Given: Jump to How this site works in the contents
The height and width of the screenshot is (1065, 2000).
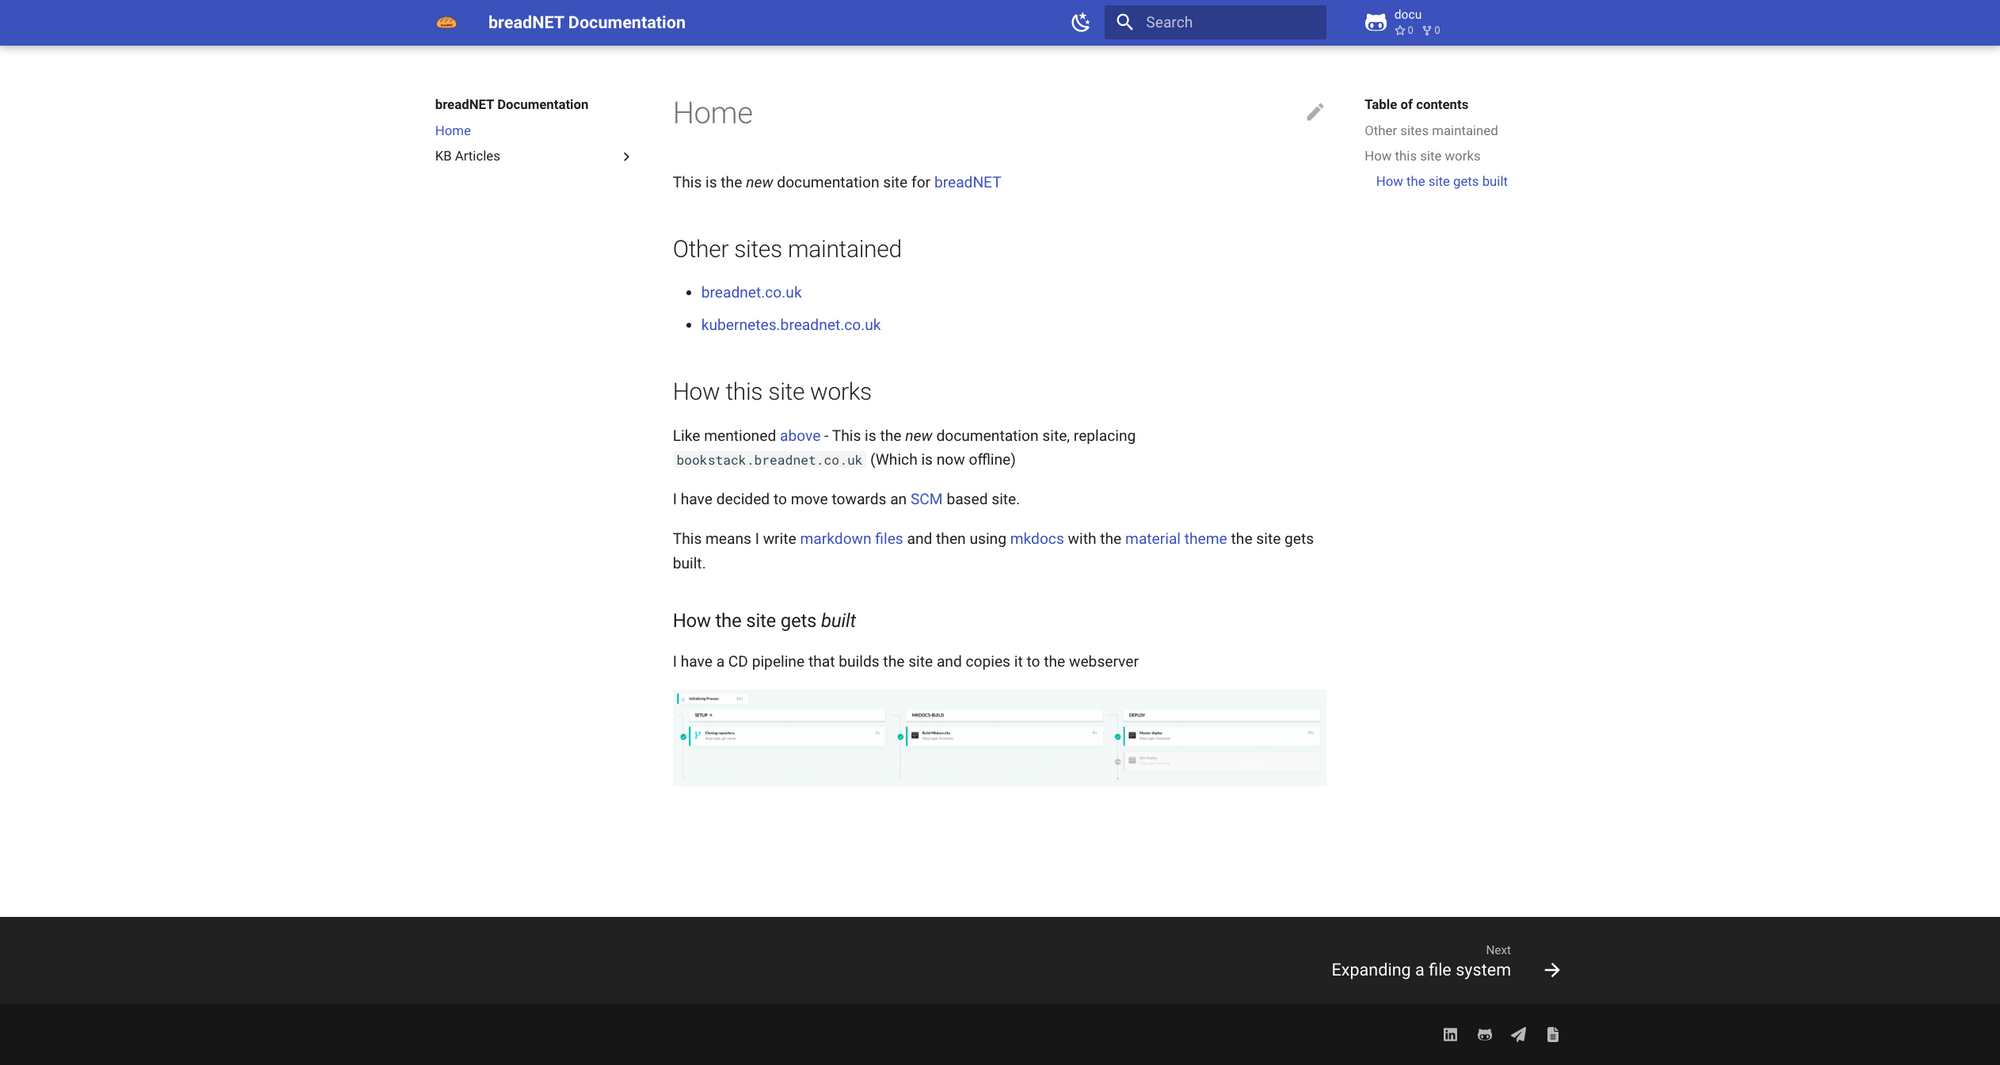Looking at the screenshot, I should 1422,156.
